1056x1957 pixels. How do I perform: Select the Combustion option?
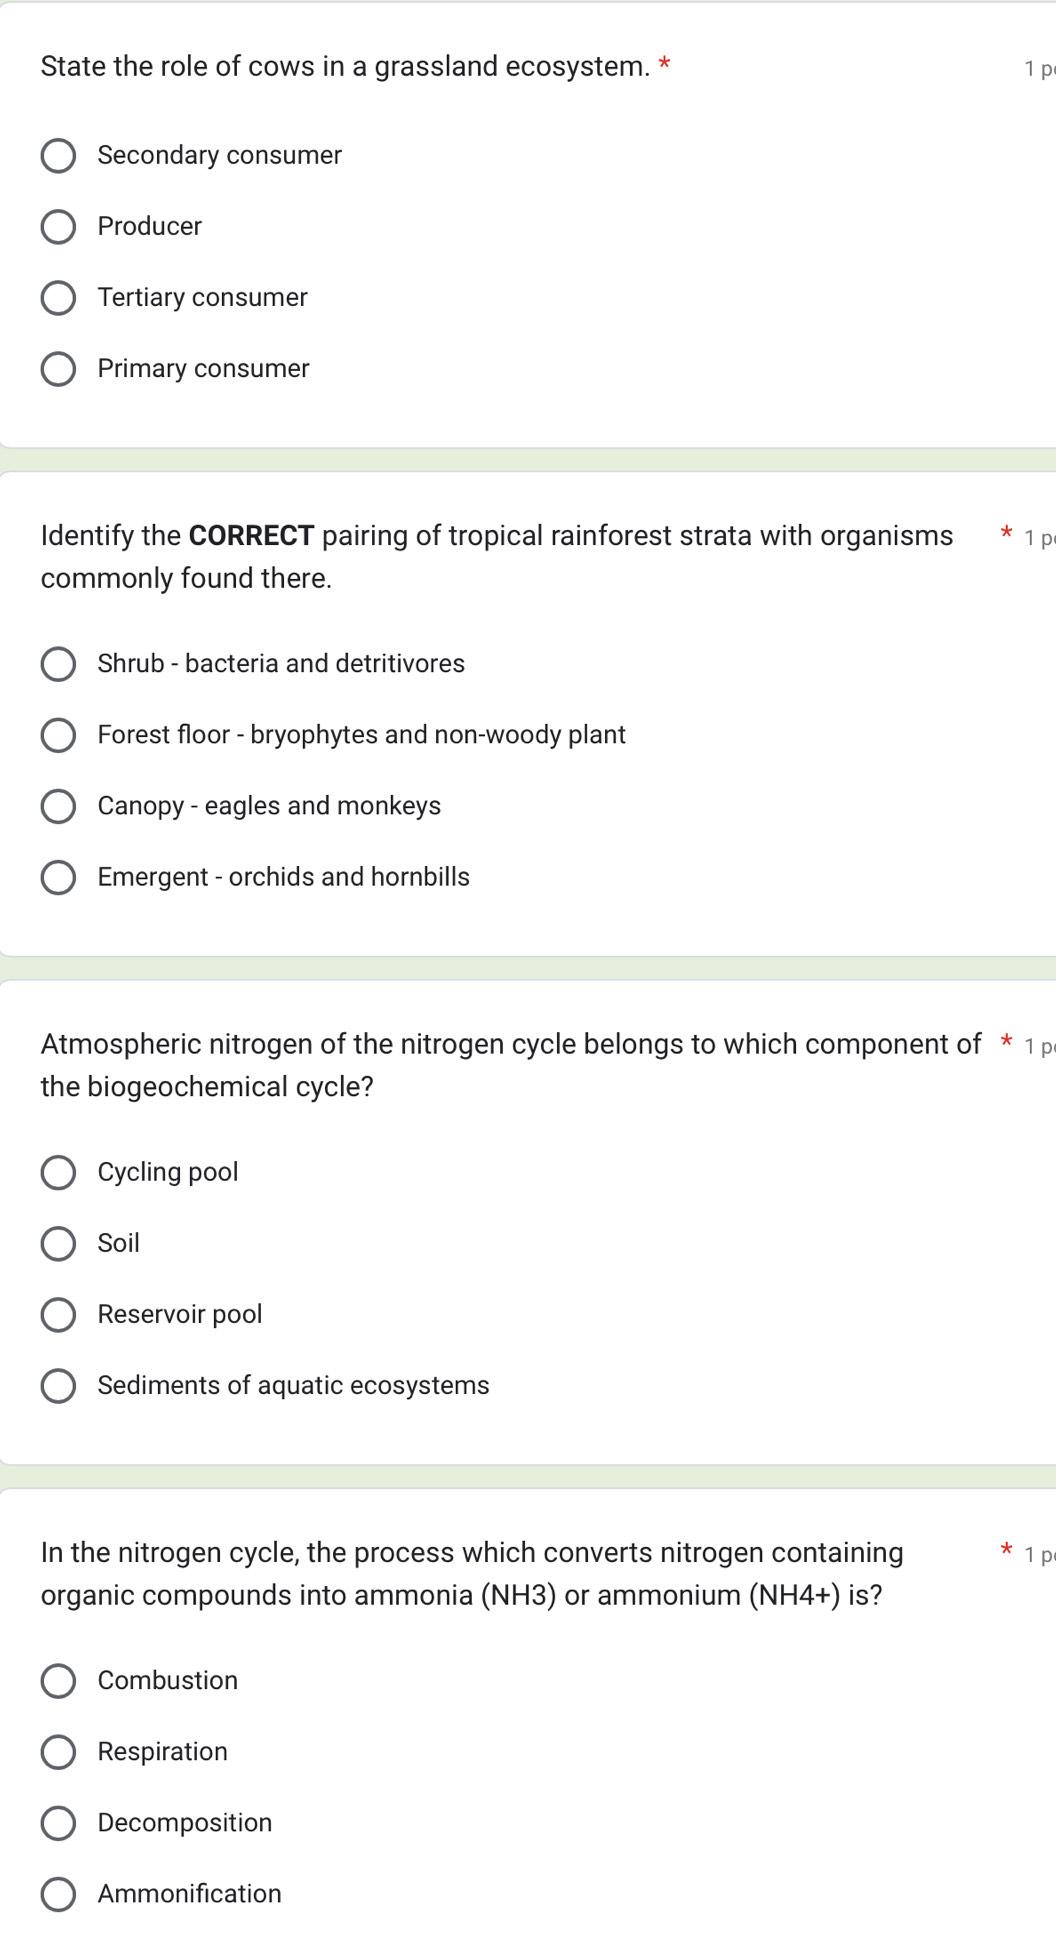click(x=58, y=1681)
